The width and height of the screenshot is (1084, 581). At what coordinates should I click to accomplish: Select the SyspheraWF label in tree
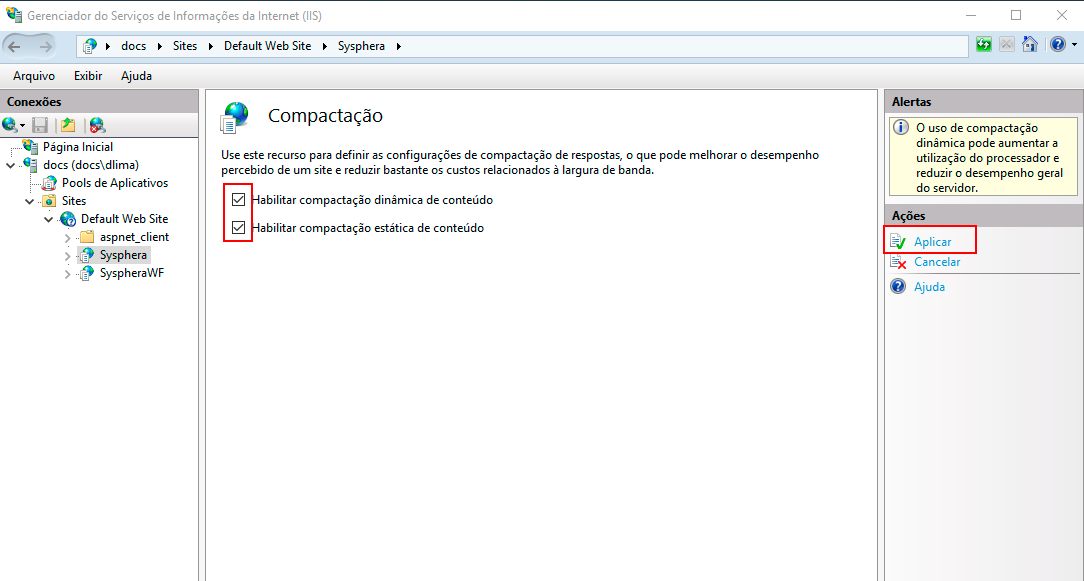pyautogui.click(x=131, y=273)
